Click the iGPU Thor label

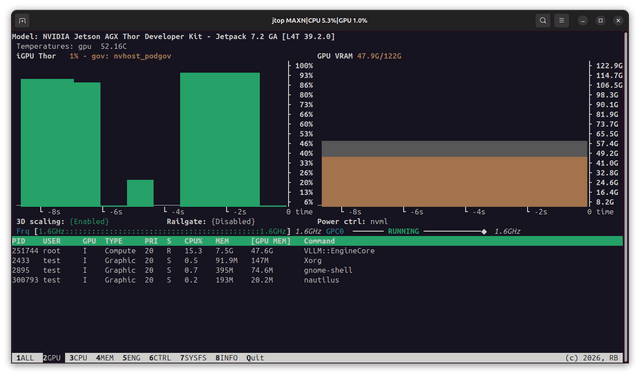[36, 56]
